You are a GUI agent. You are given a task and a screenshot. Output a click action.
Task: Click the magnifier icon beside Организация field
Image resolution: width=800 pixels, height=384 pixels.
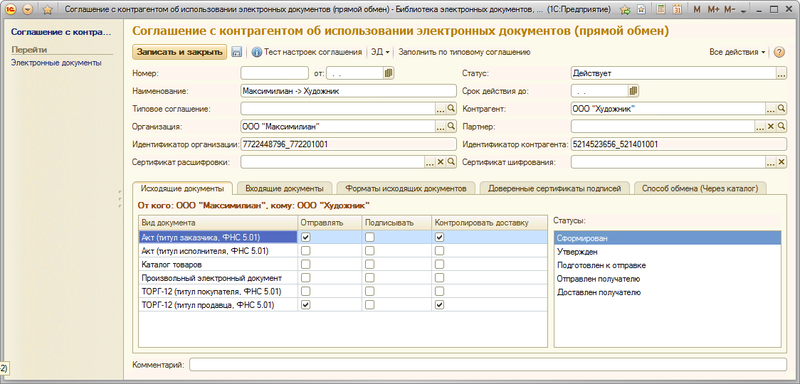[451, 126]
